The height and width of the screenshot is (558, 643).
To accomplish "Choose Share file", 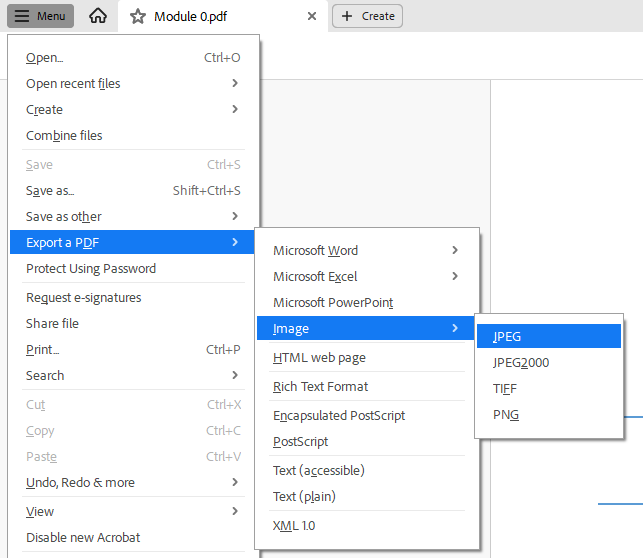I will (133, 323).
